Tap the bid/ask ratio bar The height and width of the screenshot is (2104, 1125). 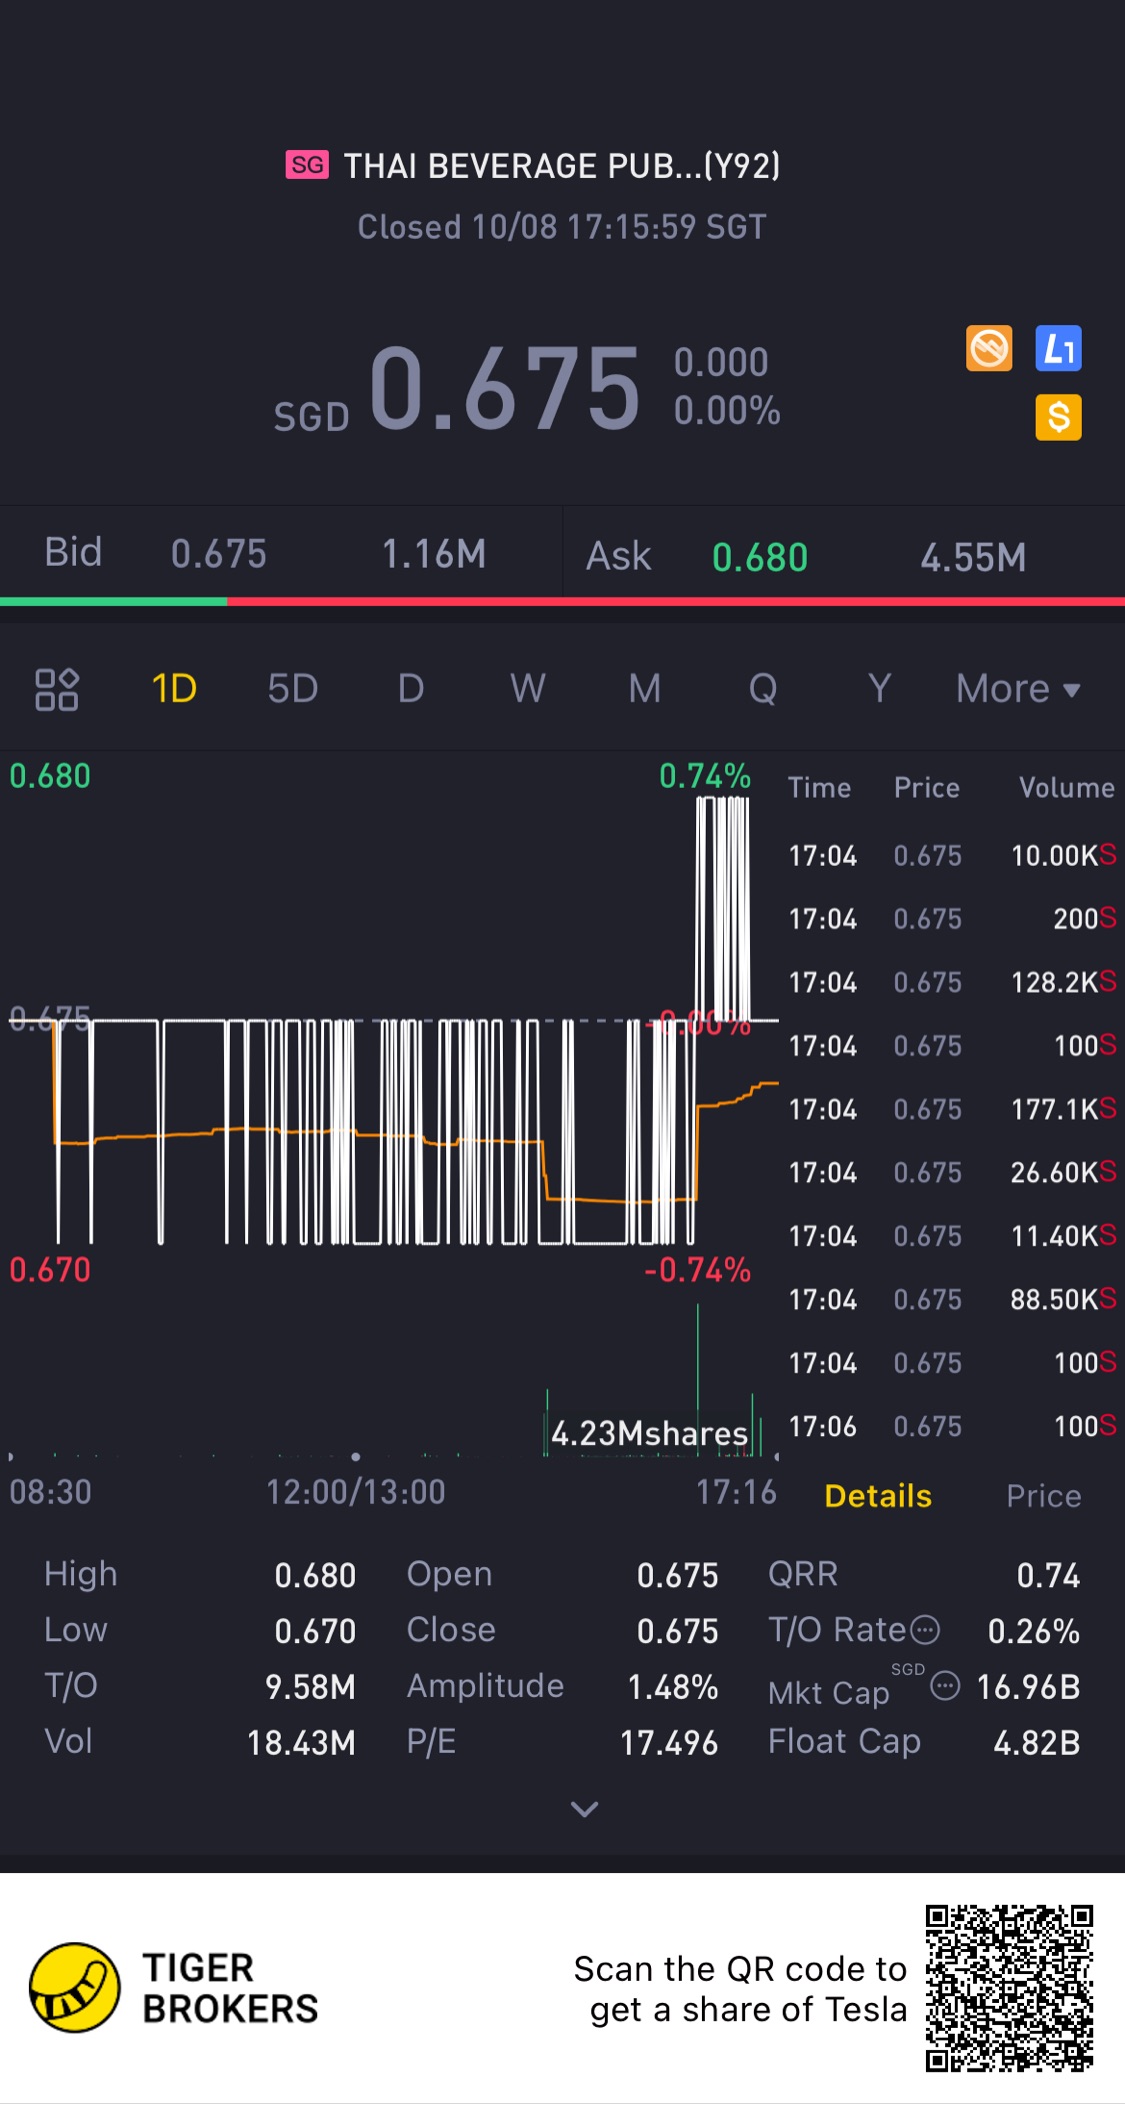point(562,601)
